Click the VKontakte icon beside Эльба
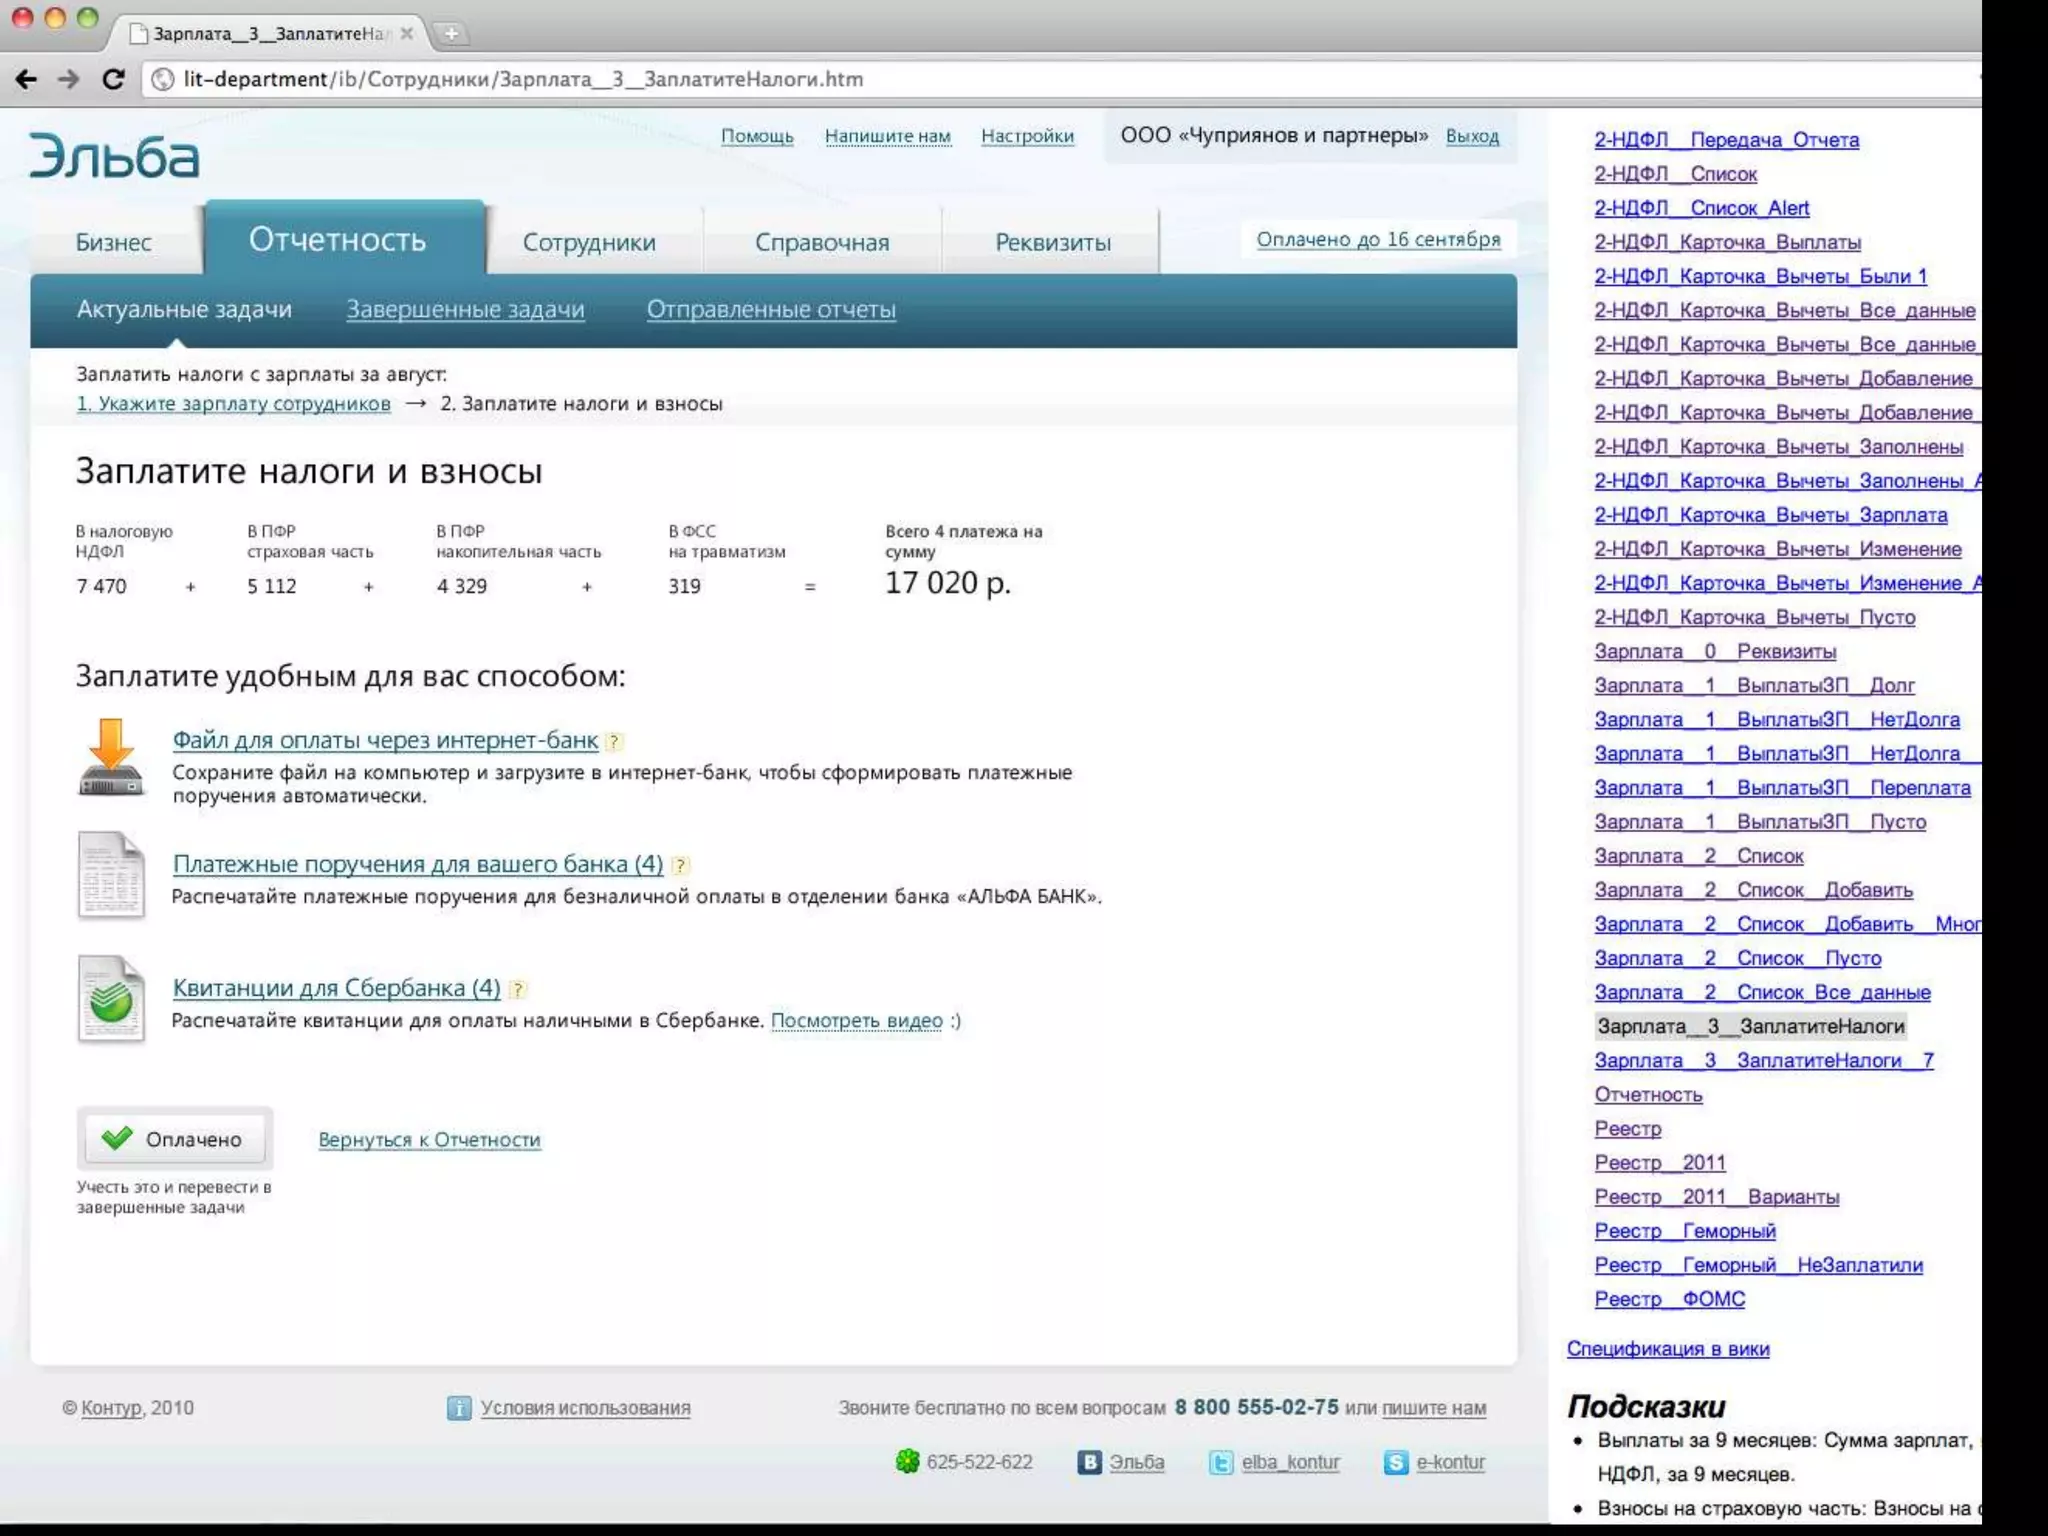The width and height of the screenshot is (2048, 1536). 1088,1463
